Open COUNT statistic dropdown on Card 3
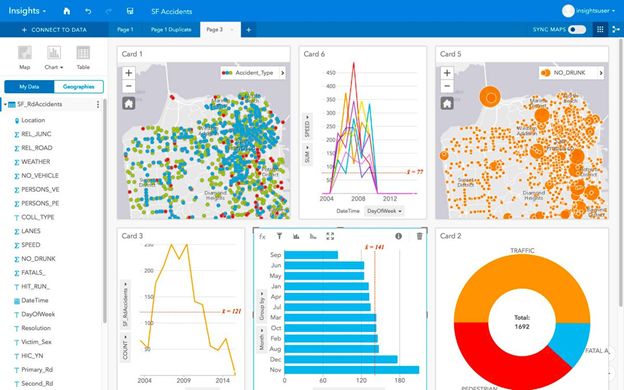Screen dimensions: 624x390 coord(125,348)
